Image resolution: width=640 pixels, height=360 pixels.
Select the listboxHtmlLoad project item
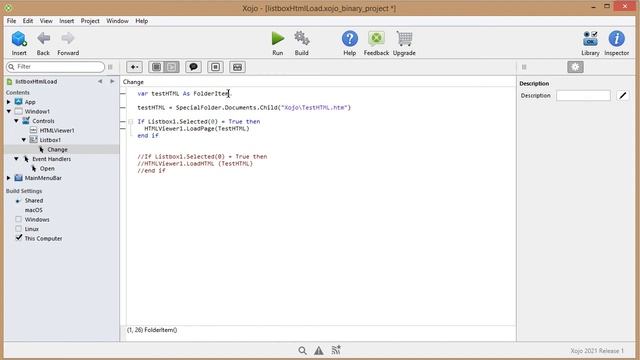(x=36, y=82)
